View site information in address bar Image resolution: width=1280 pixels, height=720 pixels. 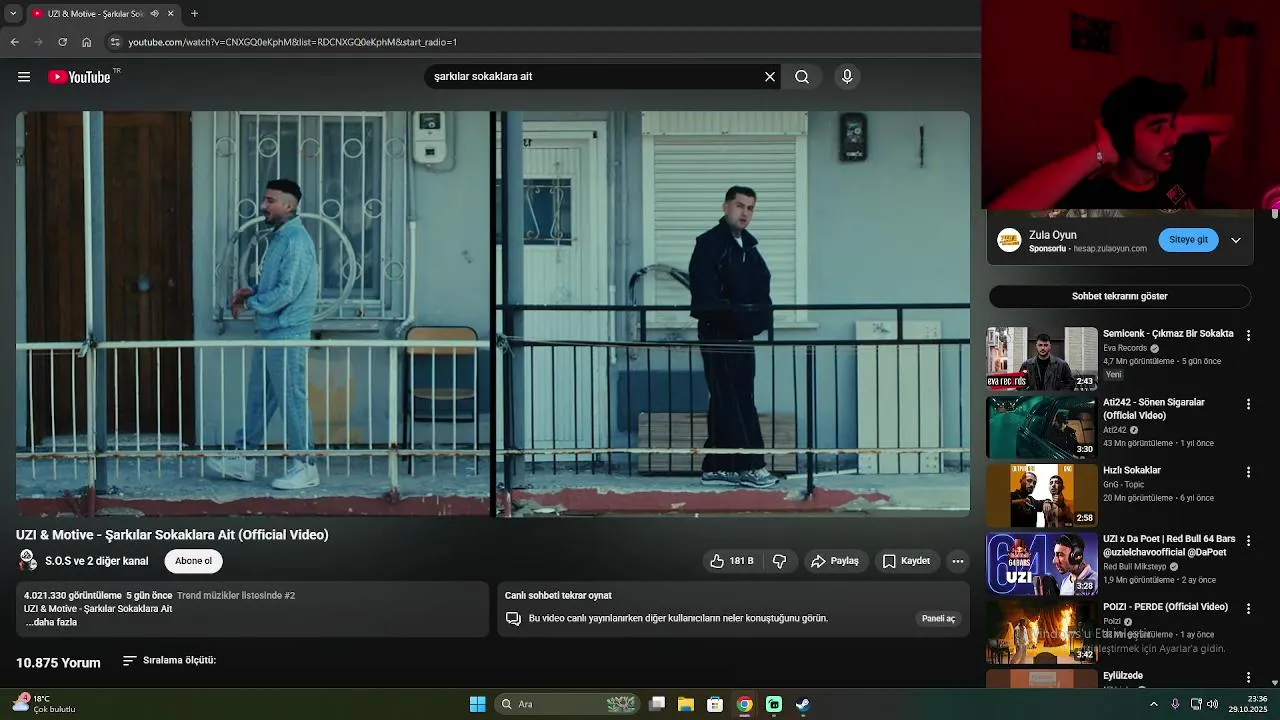tap(115, 42)
